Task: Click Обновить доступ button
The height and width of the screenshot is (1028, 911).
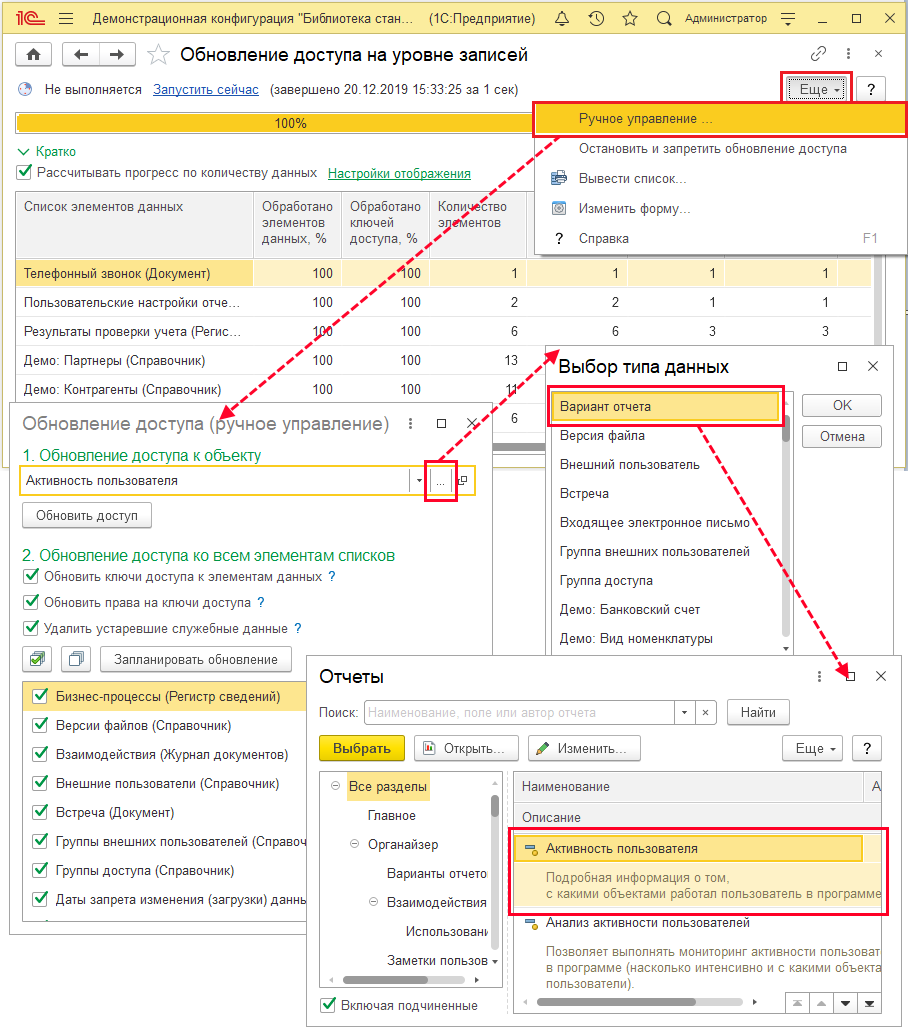Action: (x=87, y=515)
